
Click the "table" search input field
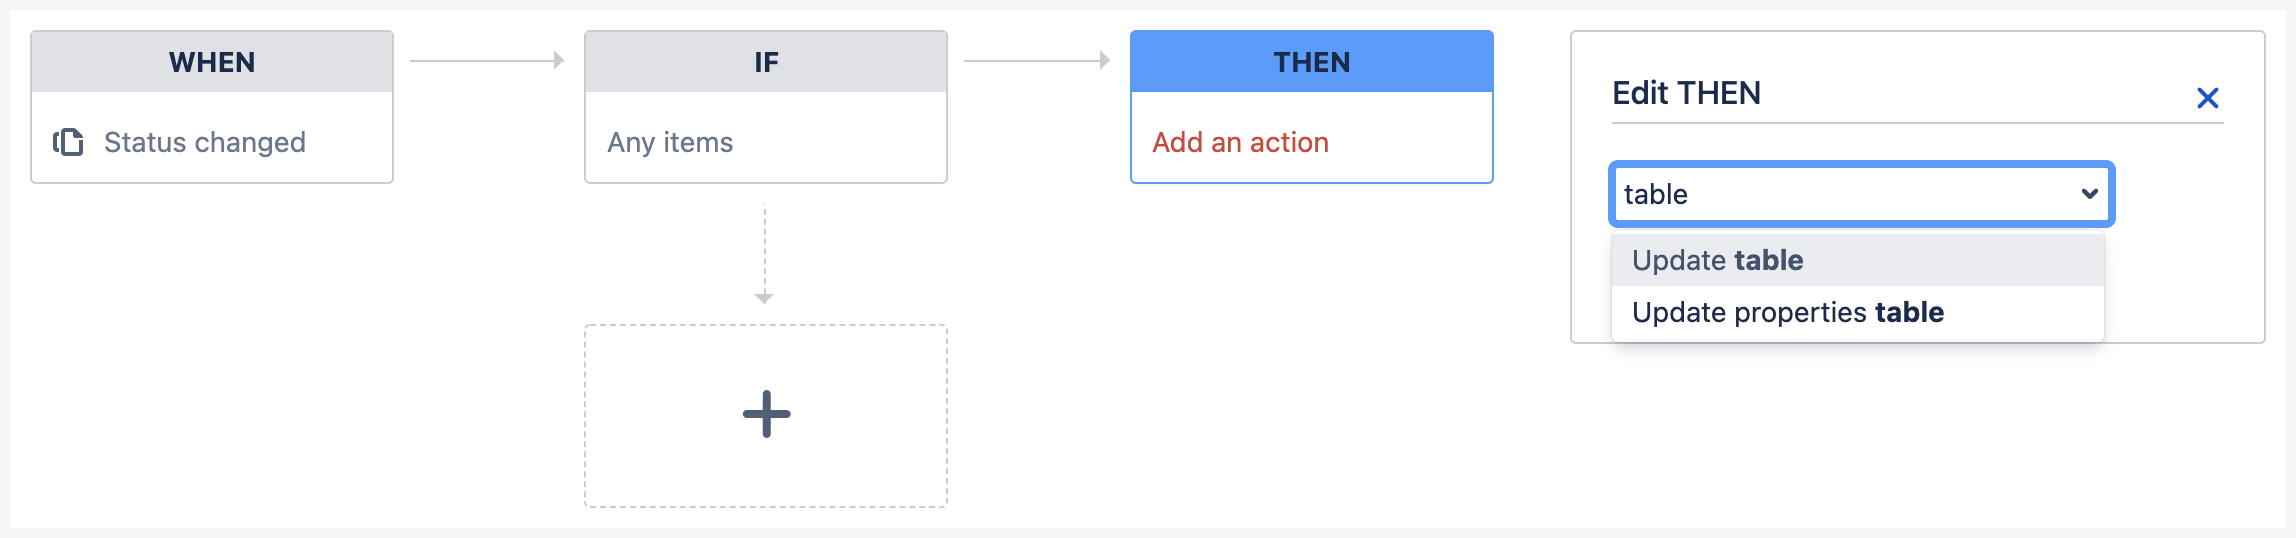tap(1840, 194)
